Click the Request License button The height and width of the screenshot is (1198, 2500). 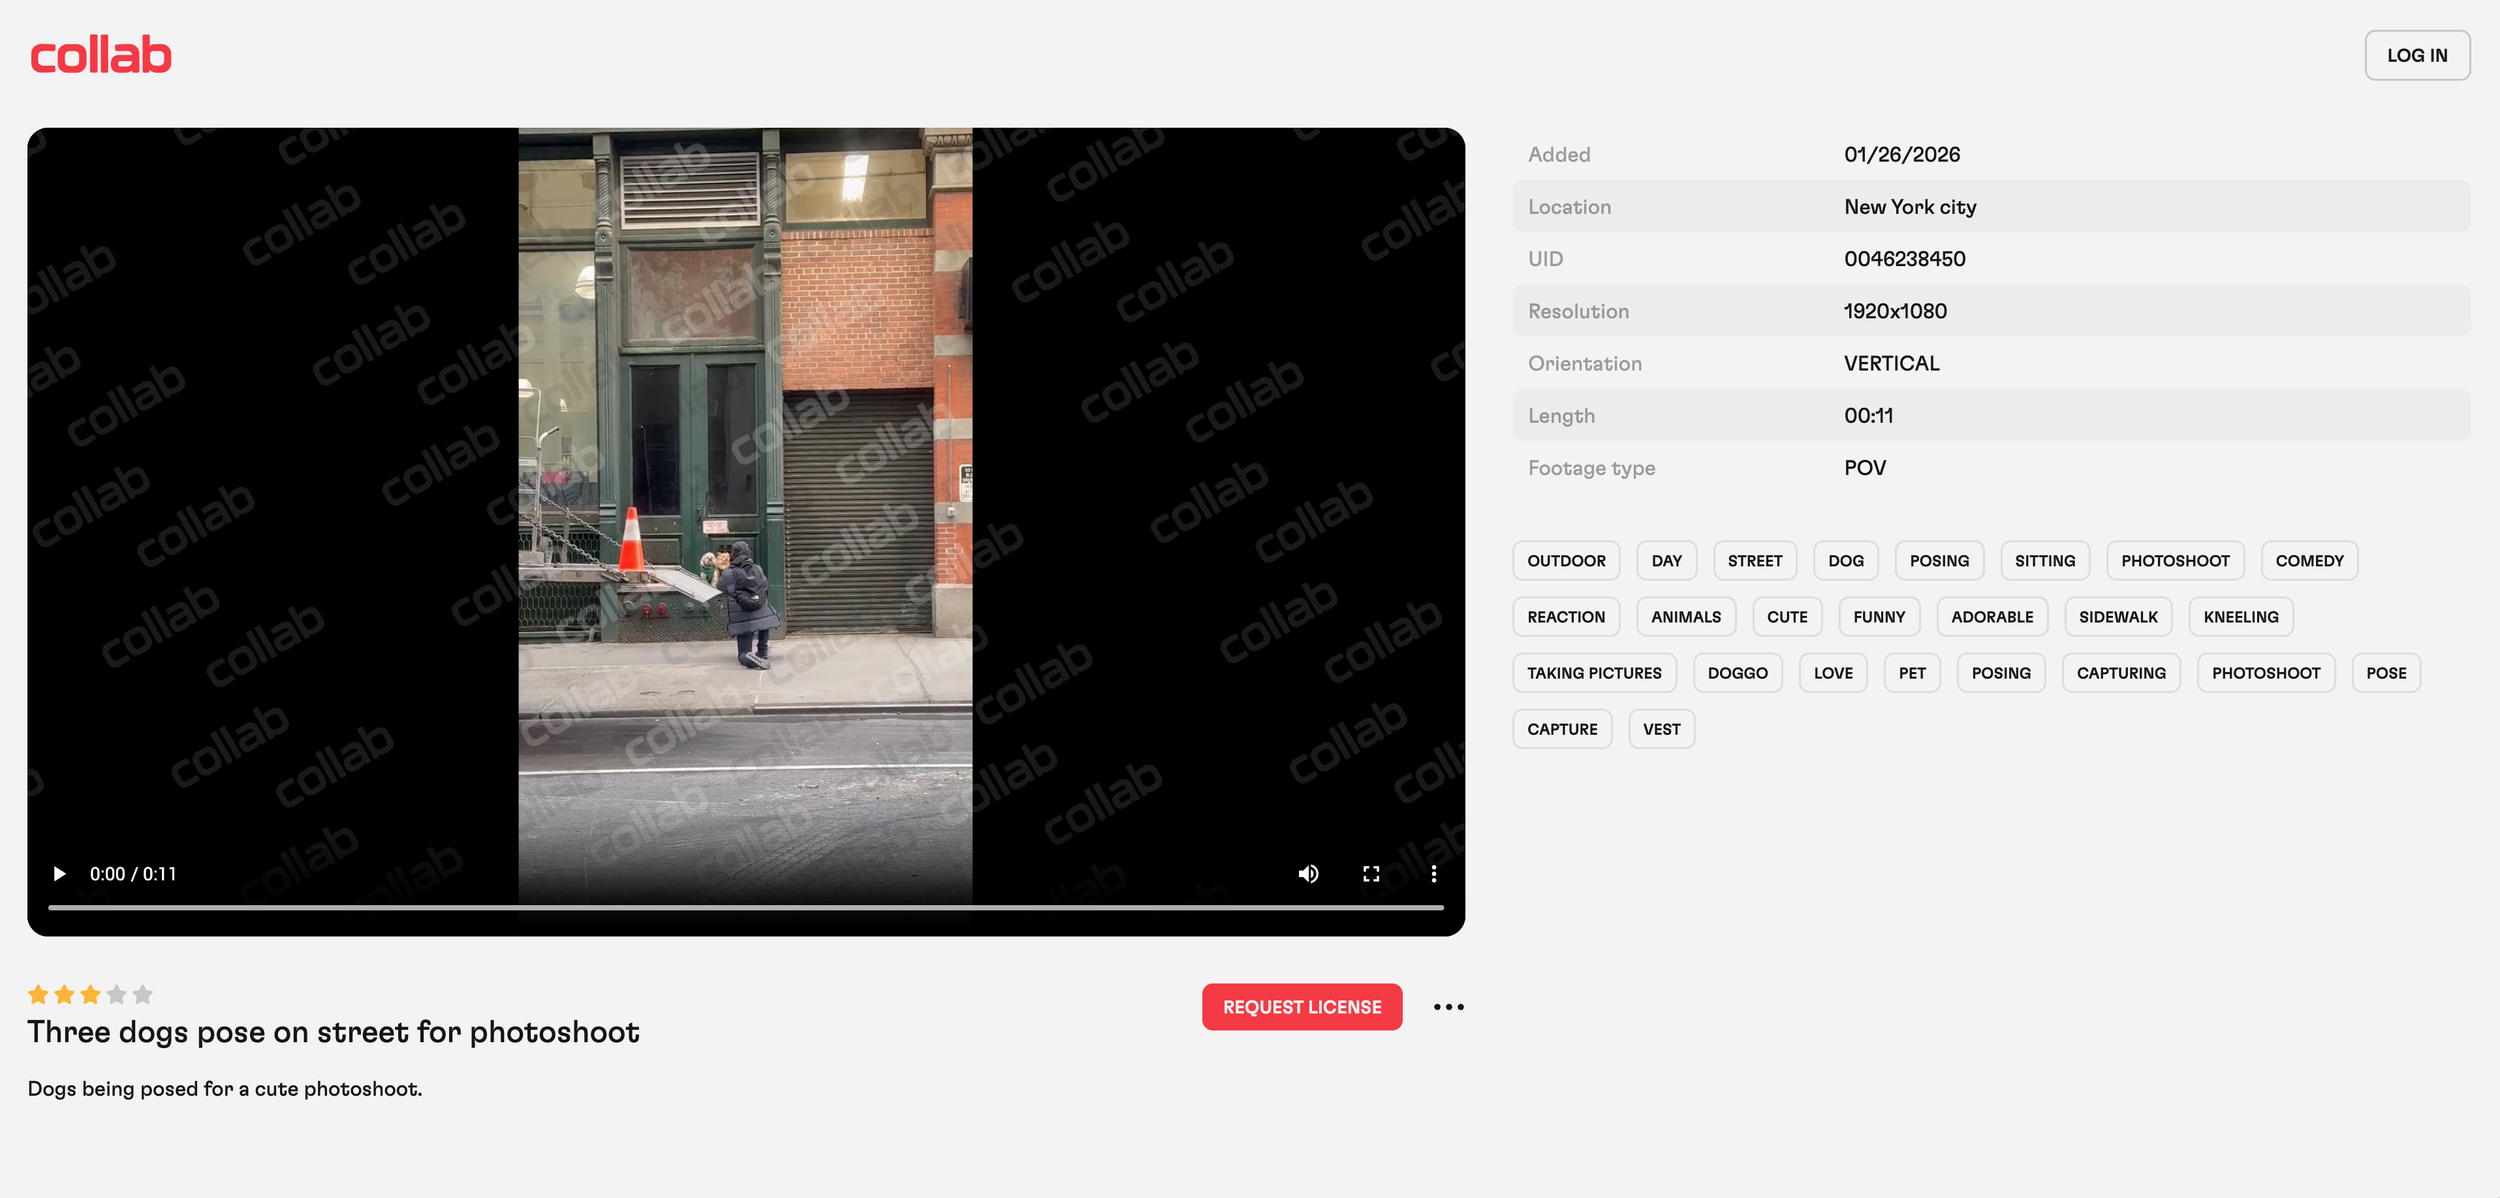tap(1301, 1007)
